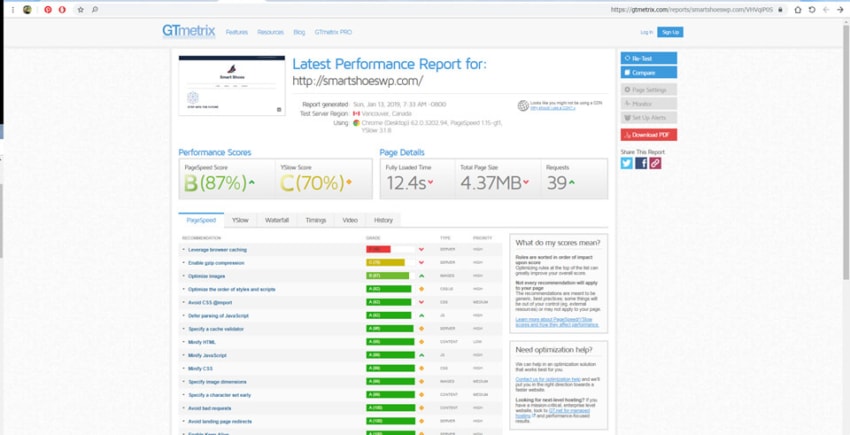Click green up arrow on Minify JavaScript row
850x435 pixels.
pyautogui.click(x=421, y=355)
